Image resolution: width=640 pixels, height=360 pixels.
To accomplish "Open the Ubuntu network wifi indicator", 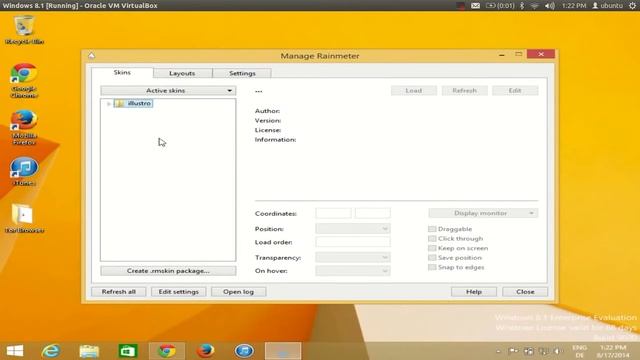I will (x=535, y=6).
